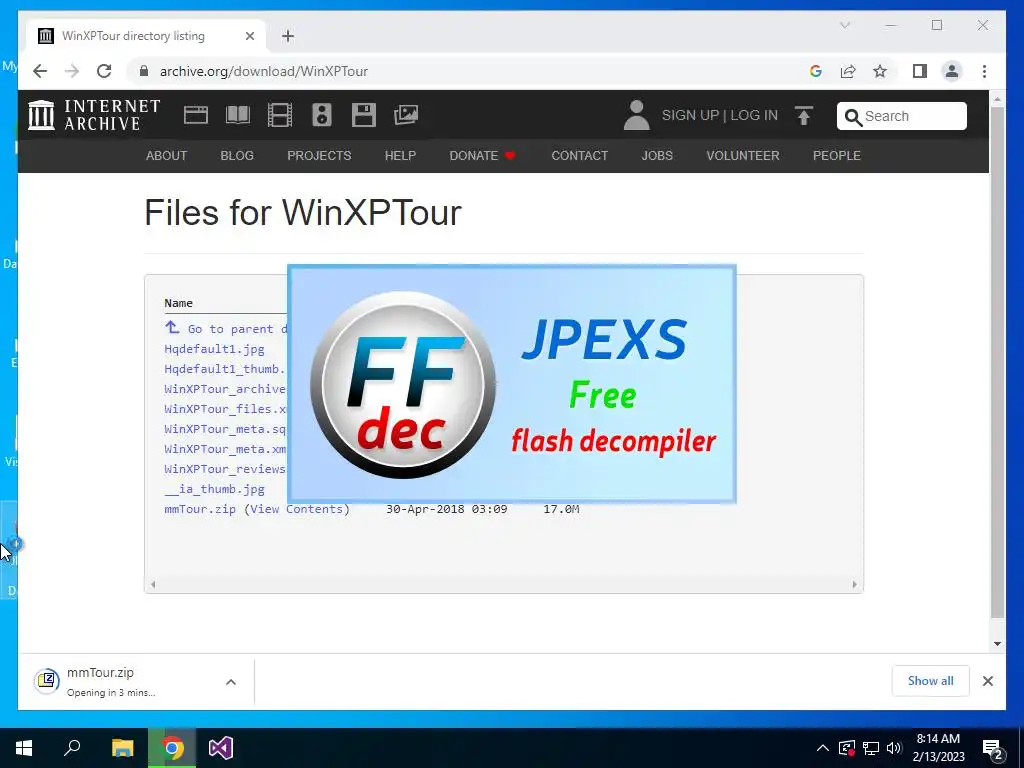
Task: Open the JOBS menu item
Action: 657,155
